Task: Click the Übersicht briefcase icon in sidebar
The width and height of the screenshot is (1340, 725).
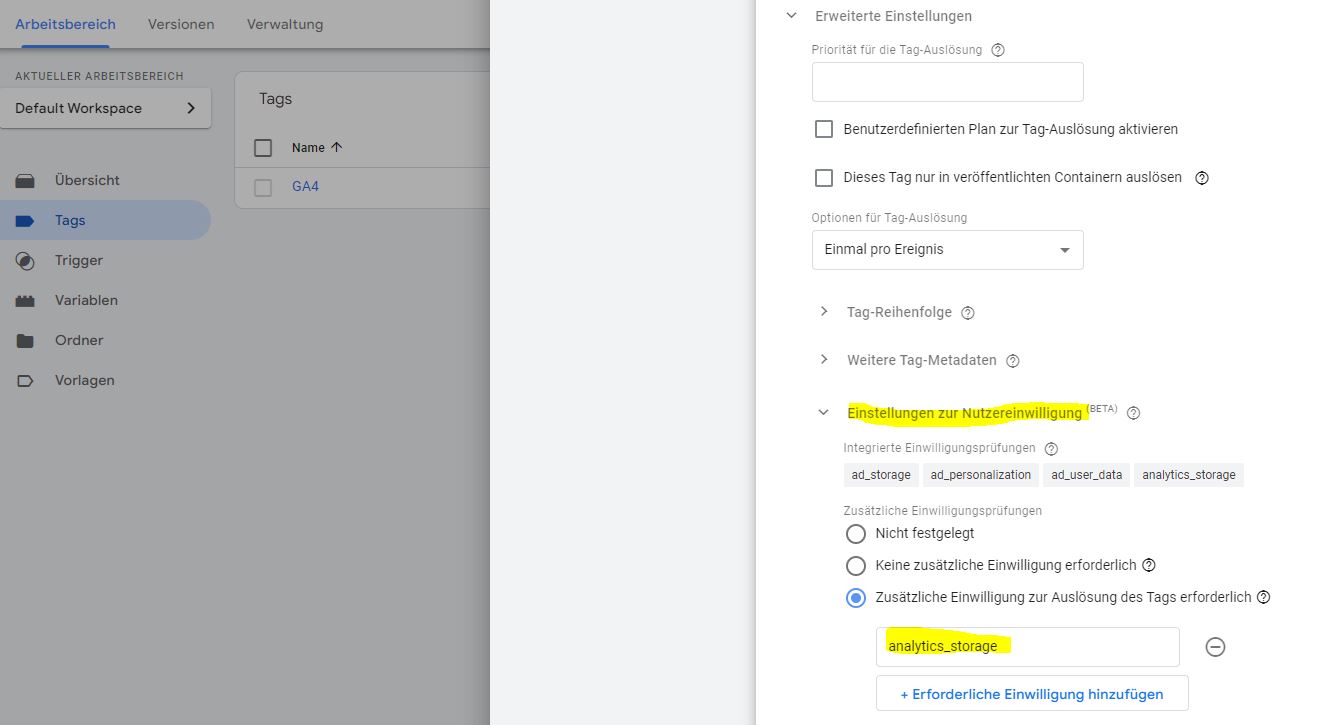Action: 25,181
